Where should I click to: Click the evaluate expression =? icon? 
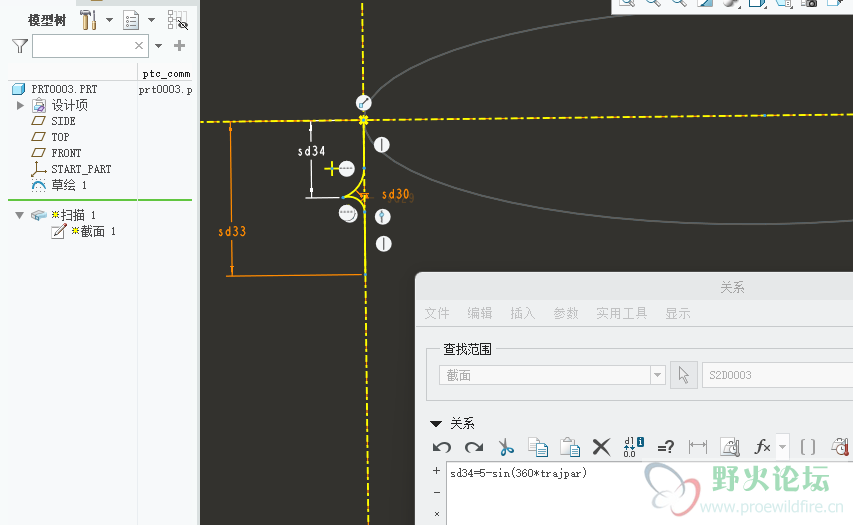tap(665, 447)
